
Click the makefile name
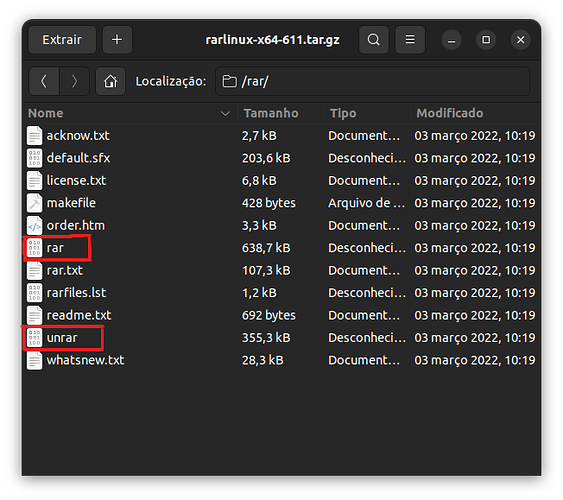point(71,203)
